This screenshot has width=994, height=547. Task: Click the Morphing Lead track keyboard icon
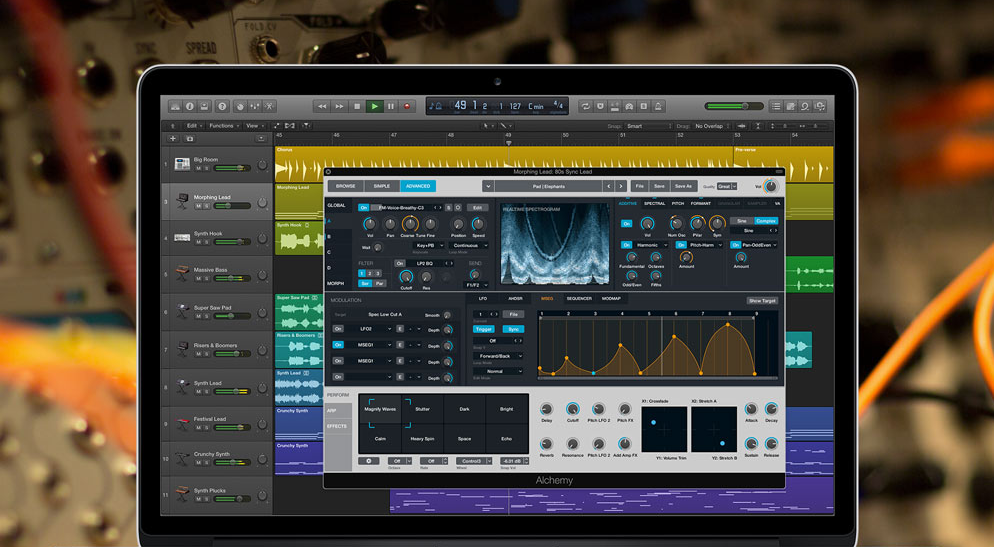[x=182, y=201]
